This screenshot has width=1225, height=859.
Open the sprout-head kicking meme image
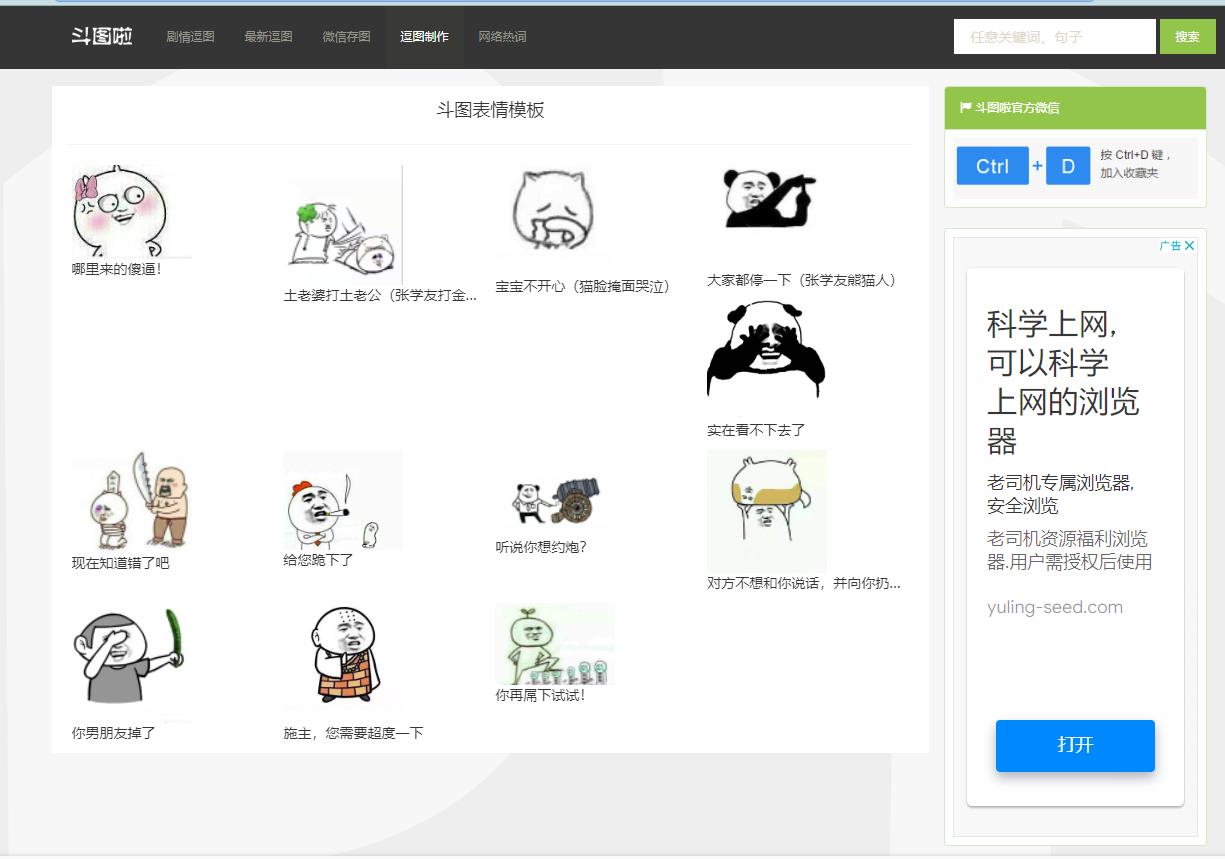[555, 644]
